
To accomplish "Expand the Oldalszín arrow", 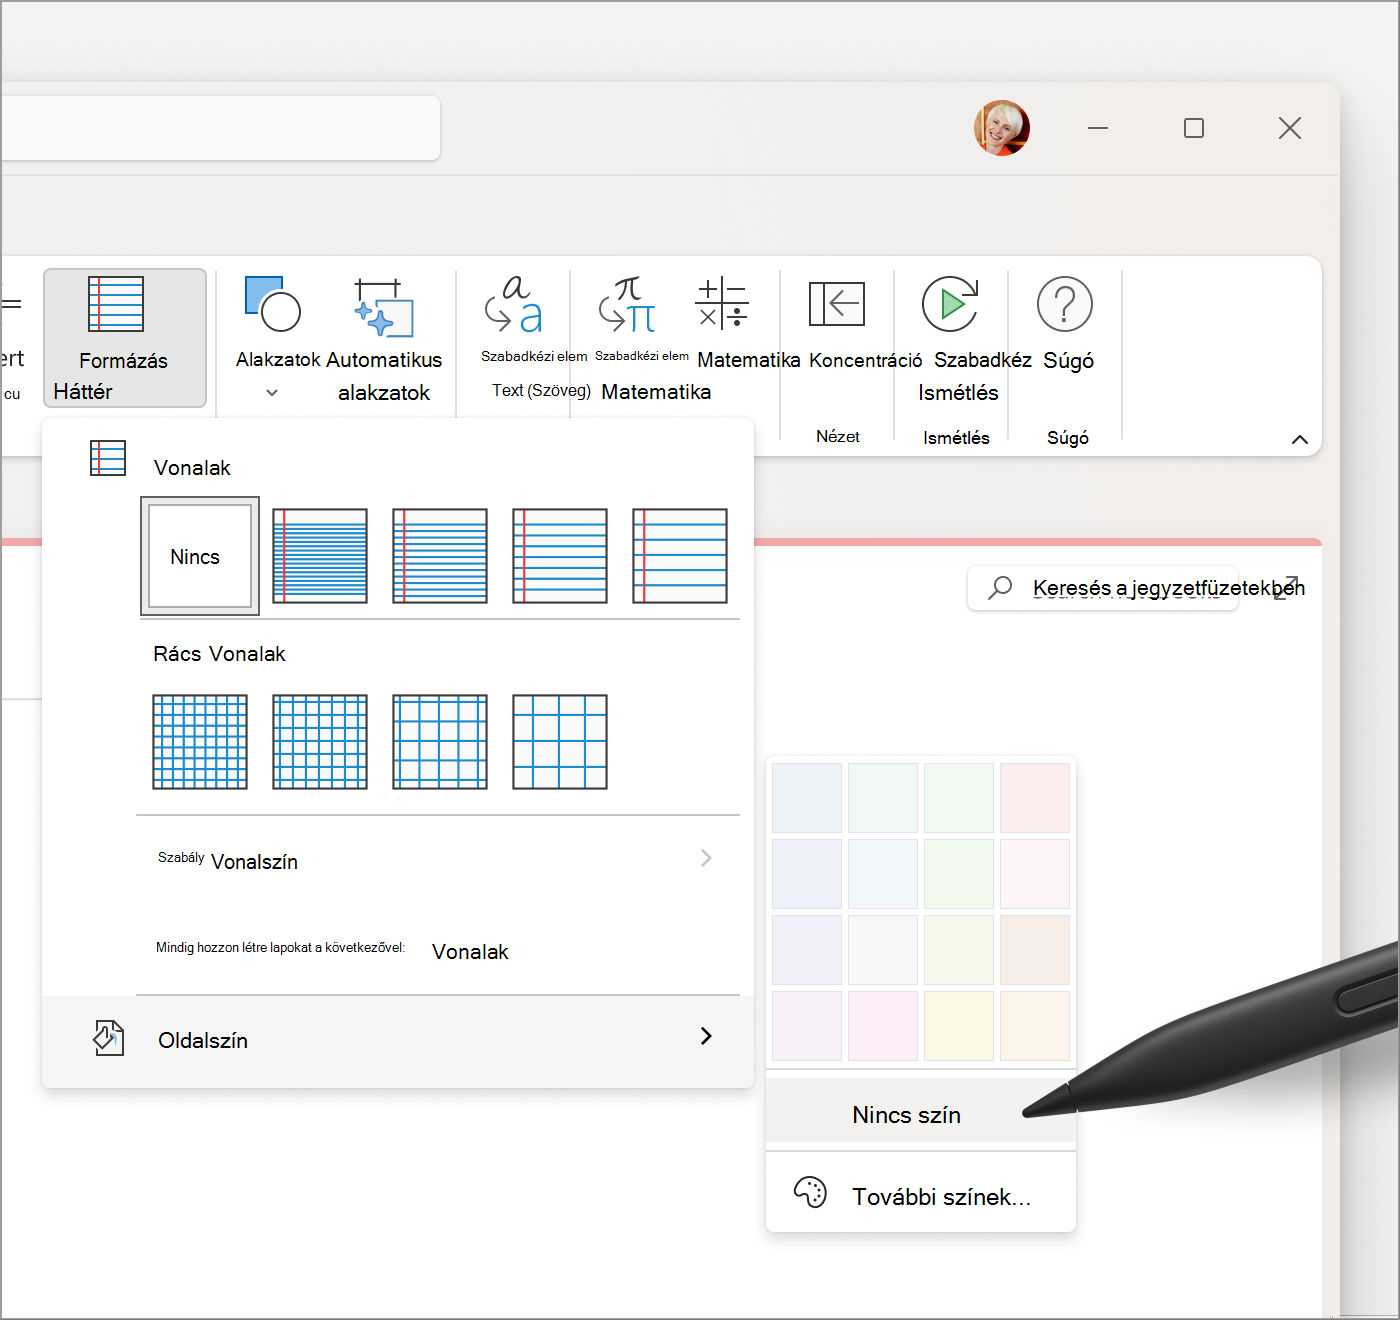I will (x=706, y=1036).
